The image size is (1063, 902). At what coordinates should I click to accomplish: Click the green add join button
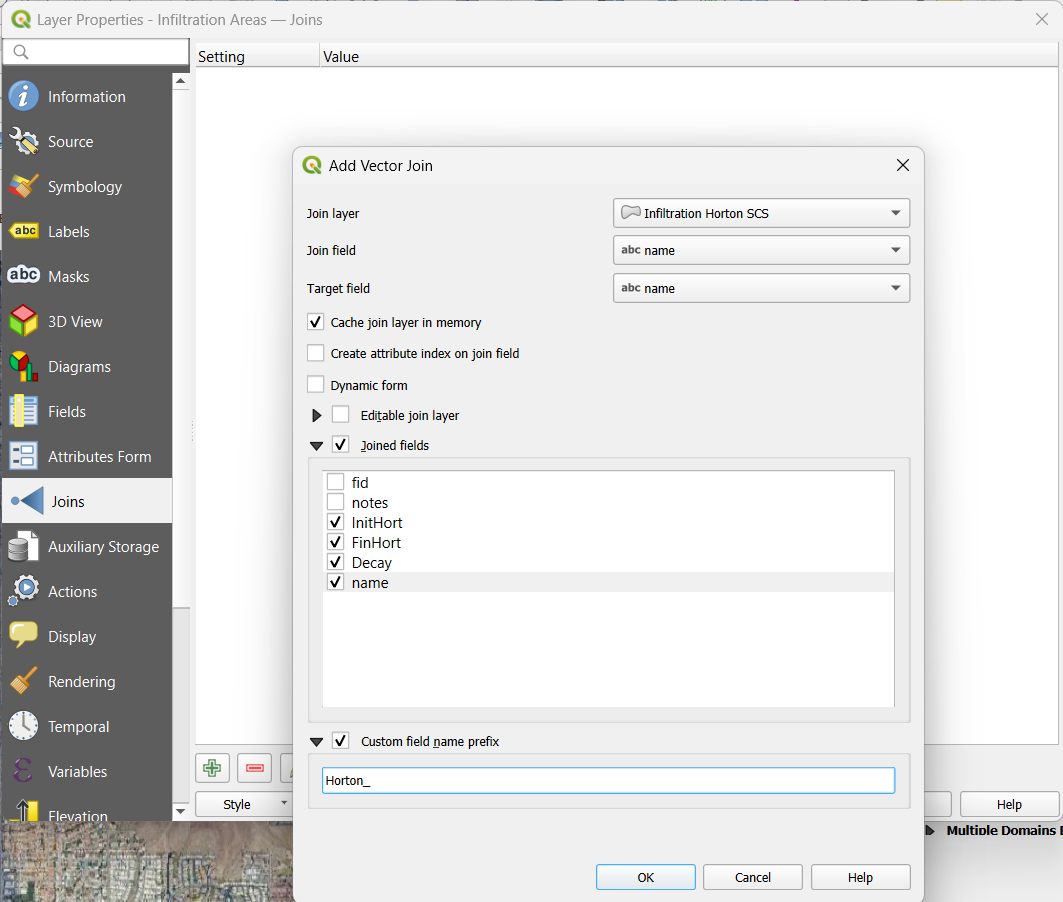point(212,768)
